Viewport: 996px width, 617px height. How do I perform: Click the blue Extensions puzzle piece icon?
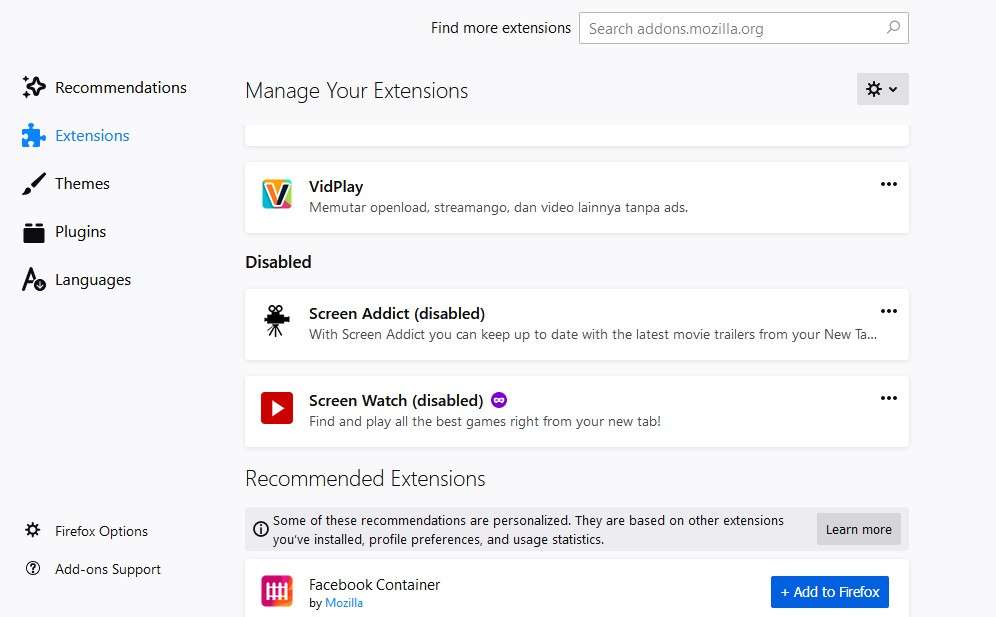coord(34,135)
